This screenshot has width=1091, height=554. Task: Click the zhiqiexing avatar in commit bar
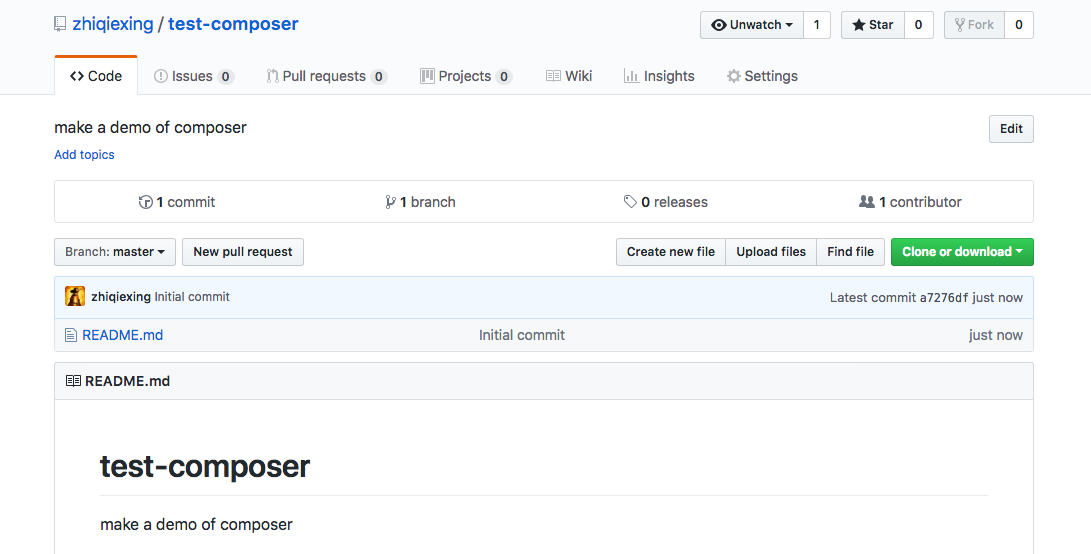coord(74,296)
